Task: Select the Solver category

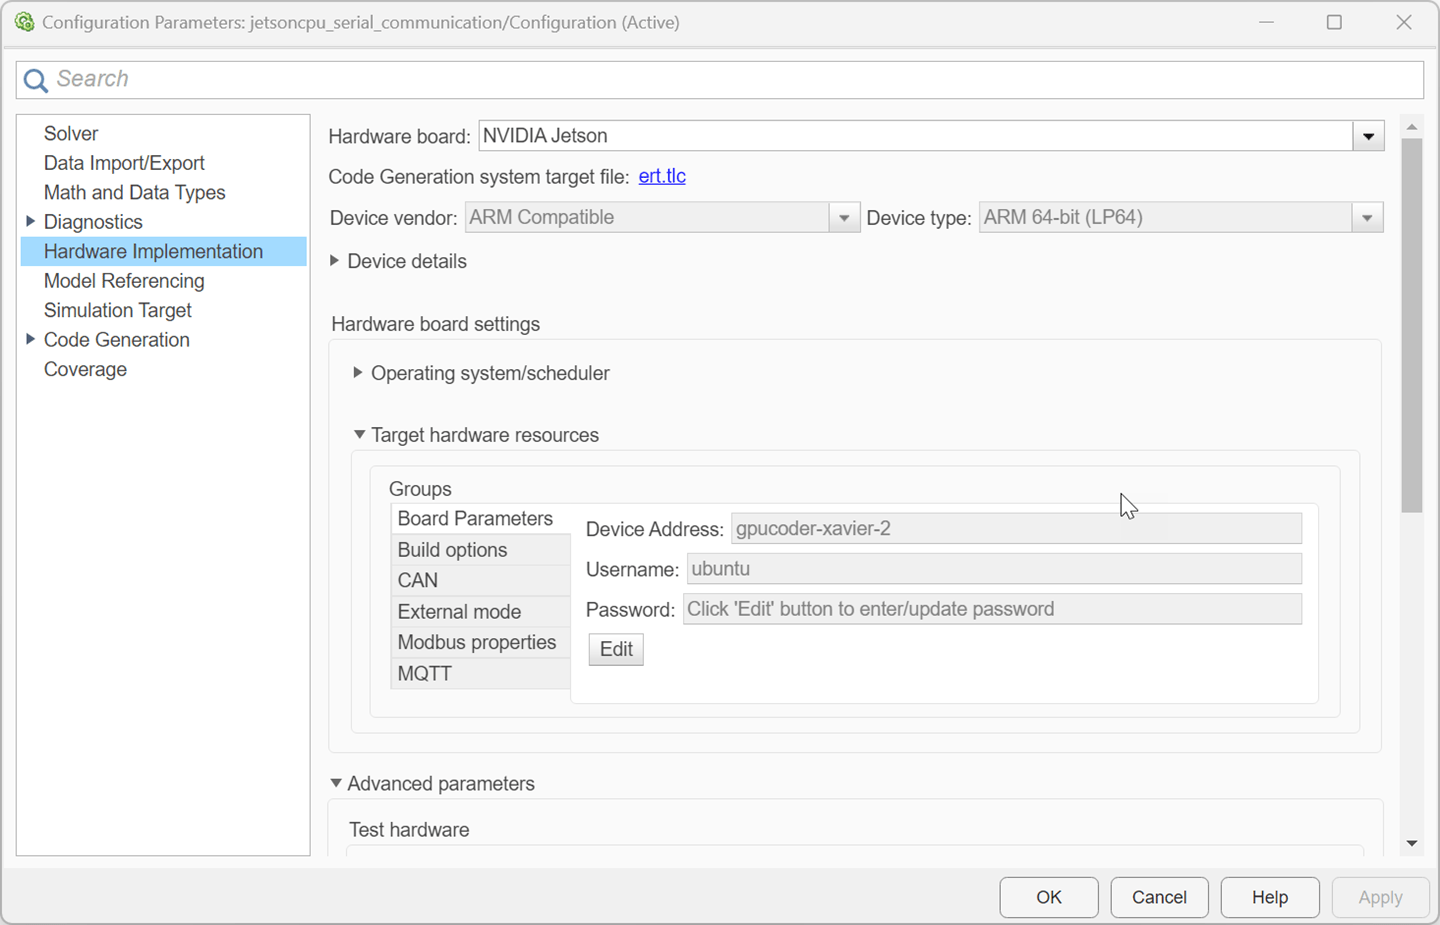Action: pos(71,134)
